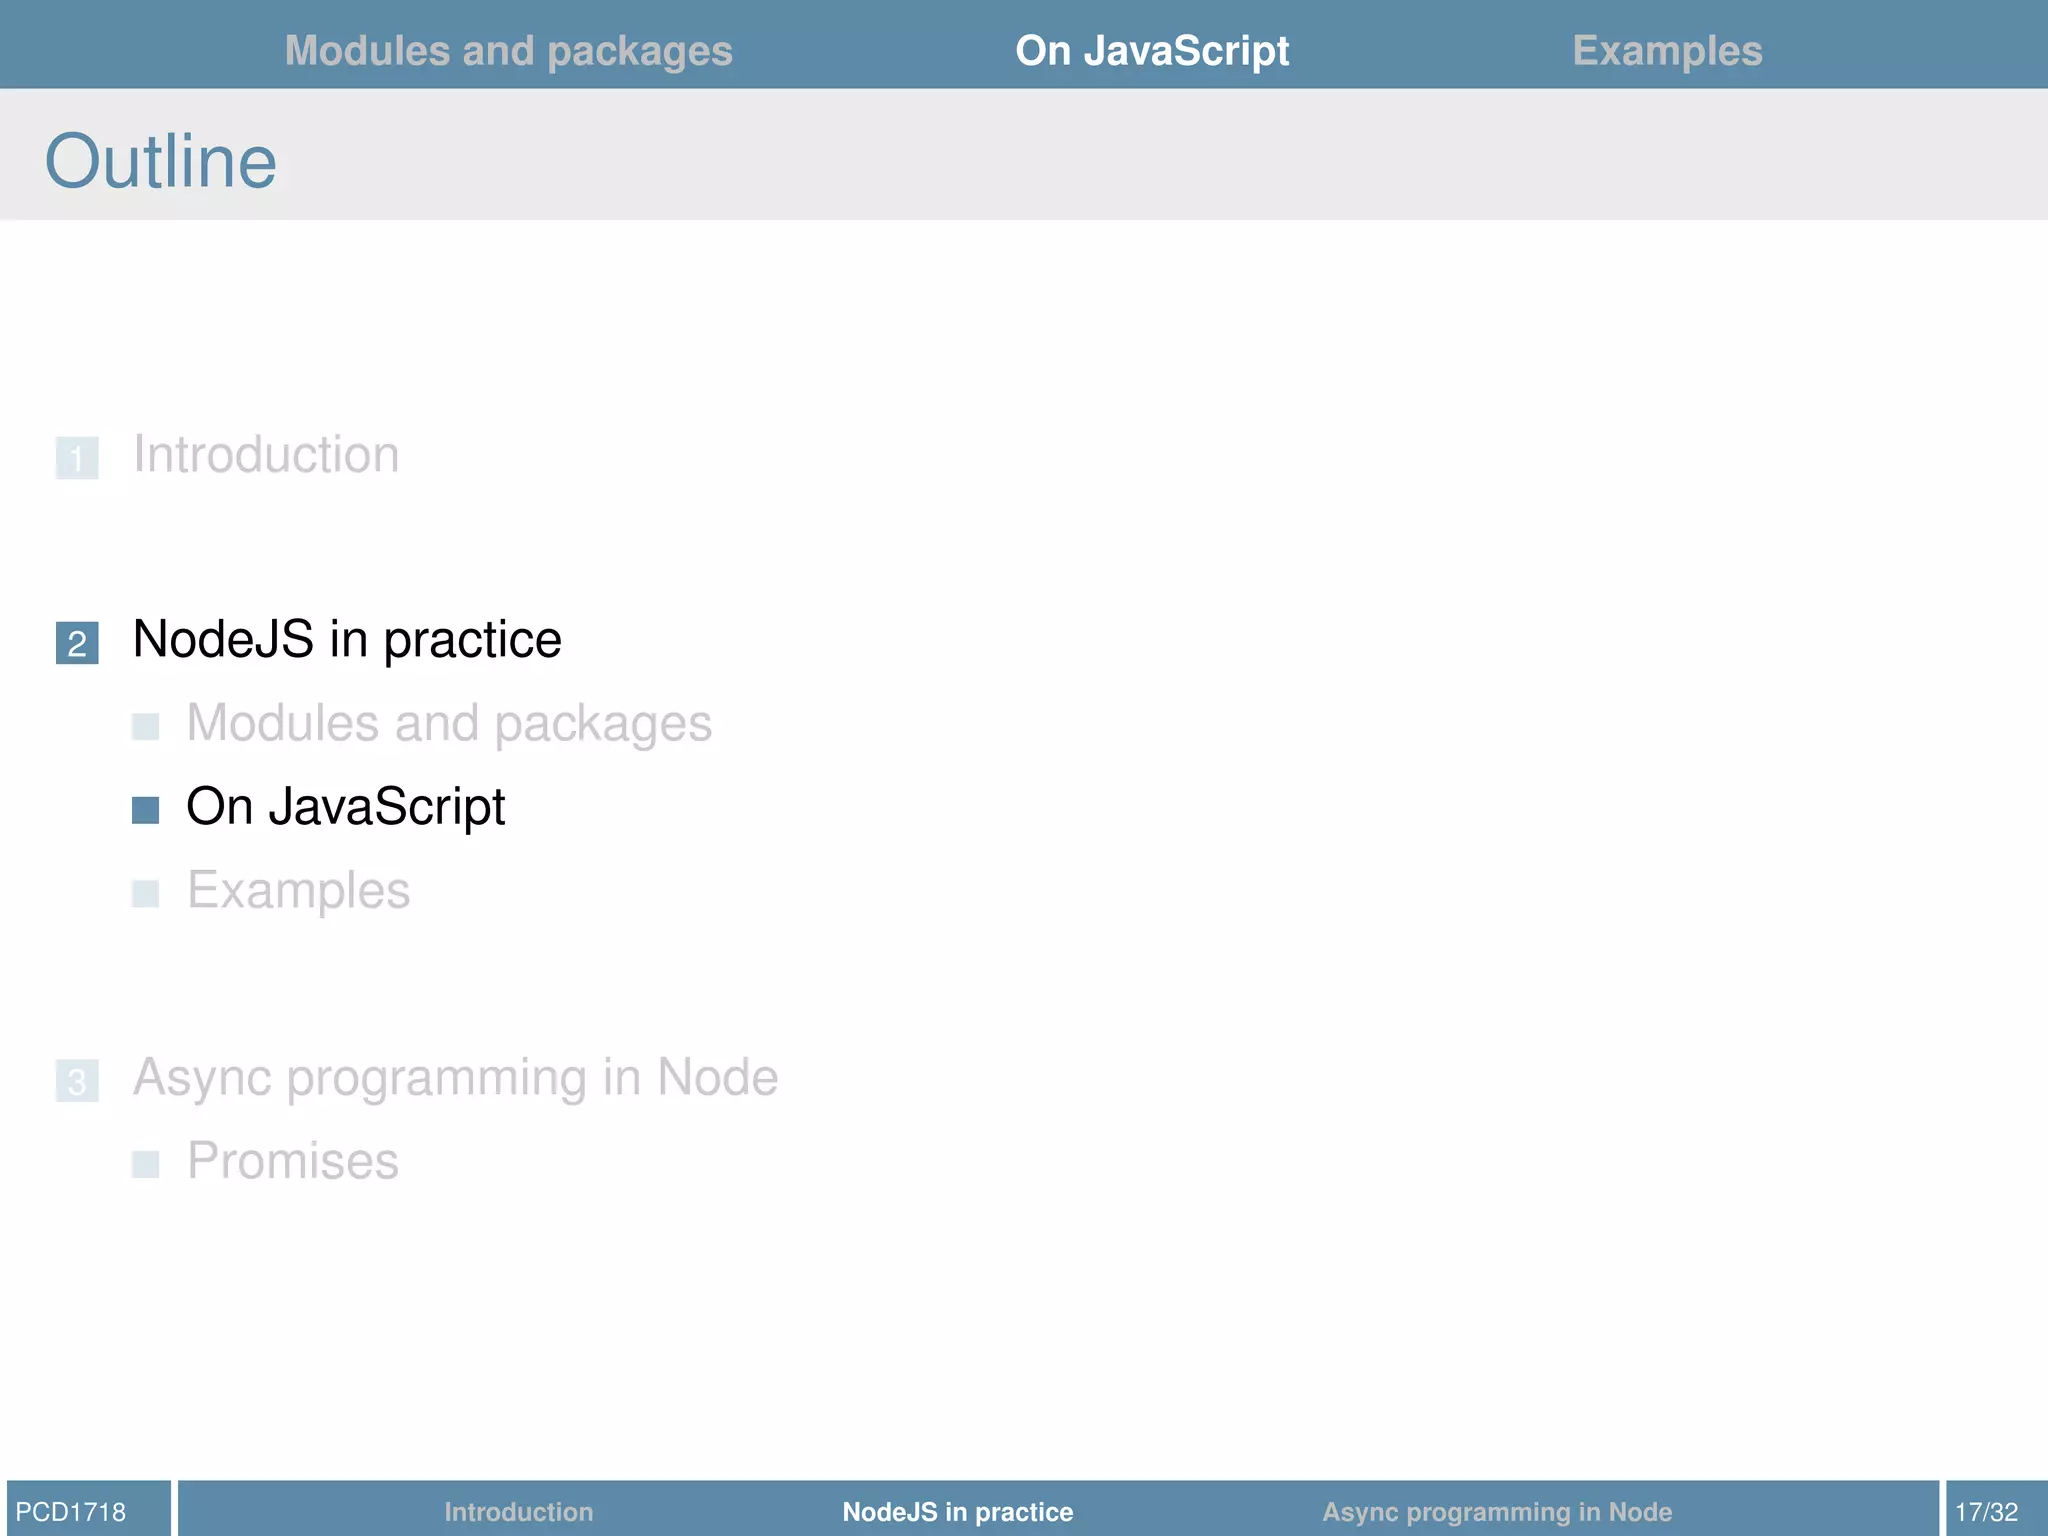Open 'Examples' outline subsection

click(298, 891)
